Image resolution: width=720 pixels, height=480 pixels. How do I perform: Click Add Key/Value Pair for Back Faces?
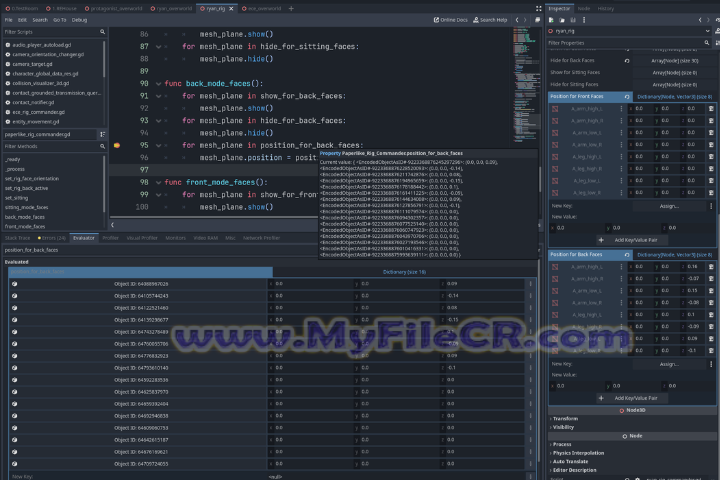click(630, 398)
